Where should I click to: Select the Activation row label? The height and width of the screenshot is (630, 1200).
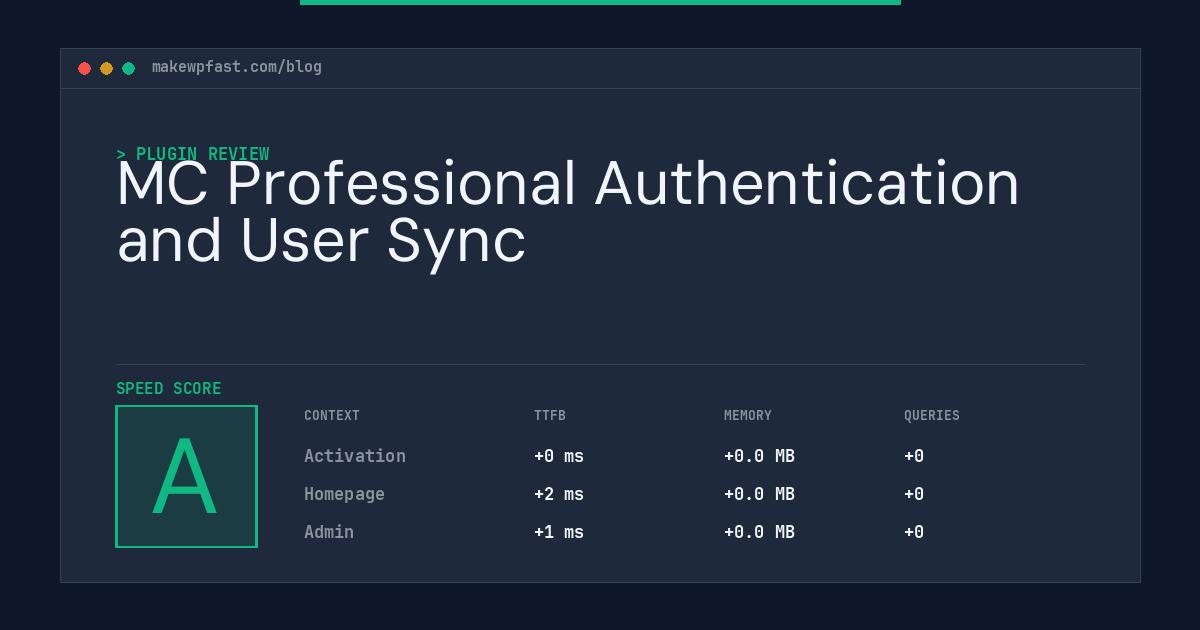pyautogui.click(x=355, y=456)
